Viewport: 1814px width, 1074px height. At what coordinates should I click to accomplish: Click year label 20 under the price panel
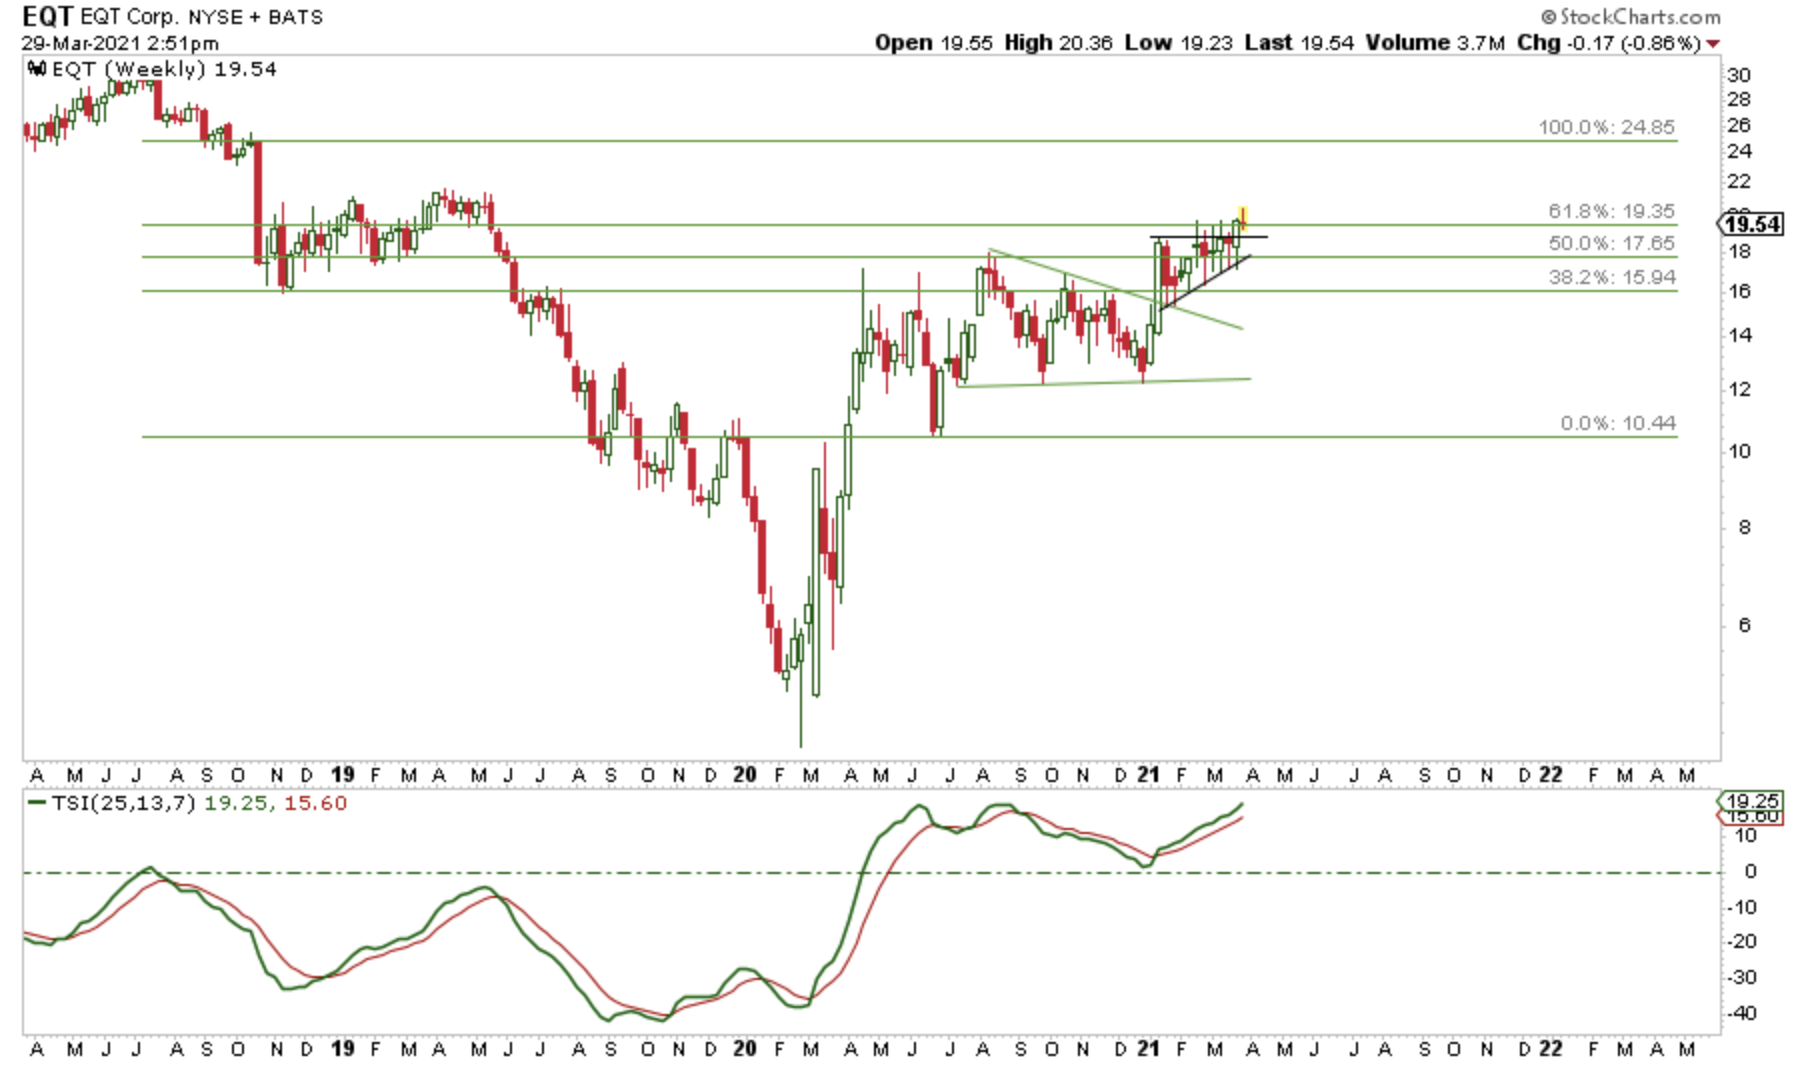745,775
